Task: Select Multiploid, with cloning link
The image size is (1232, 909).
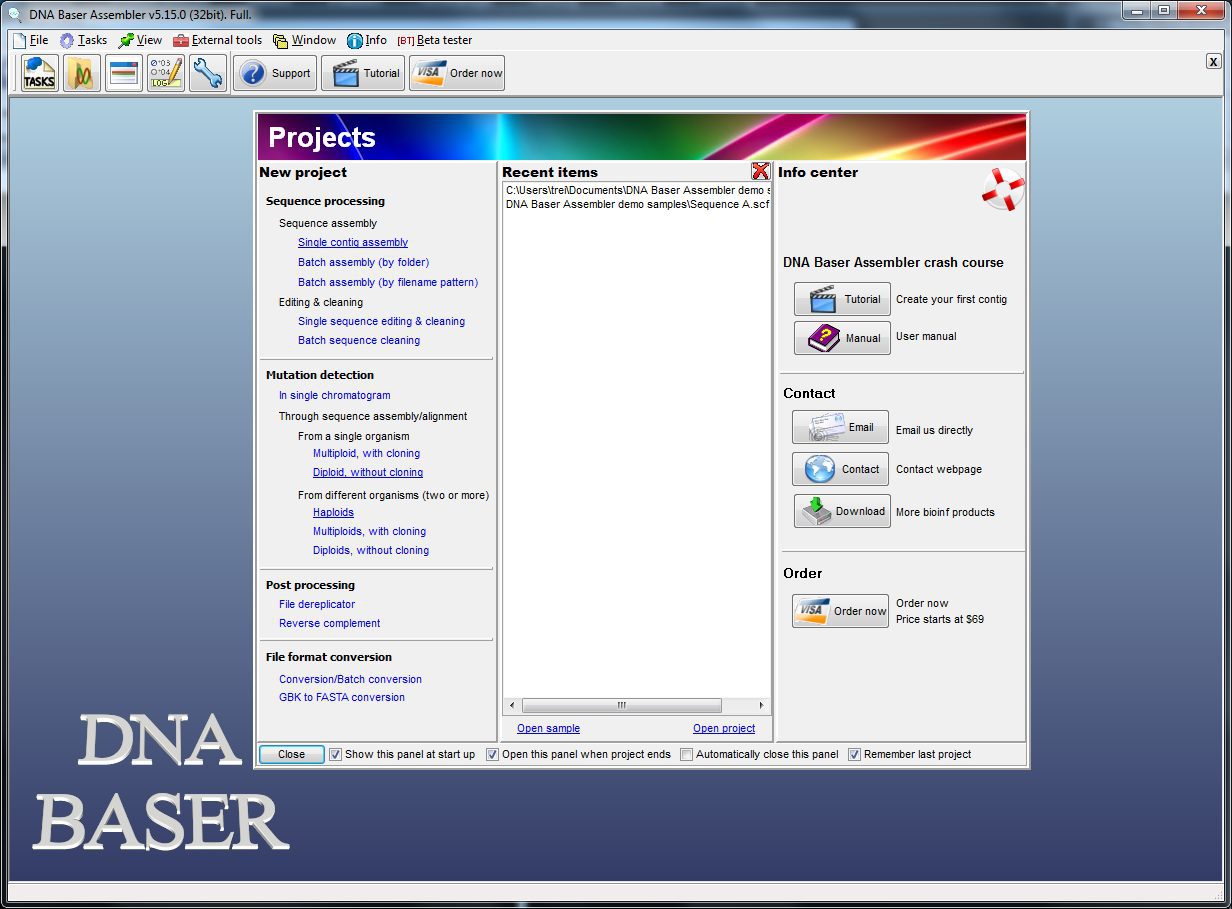Action: pos(366,453)
